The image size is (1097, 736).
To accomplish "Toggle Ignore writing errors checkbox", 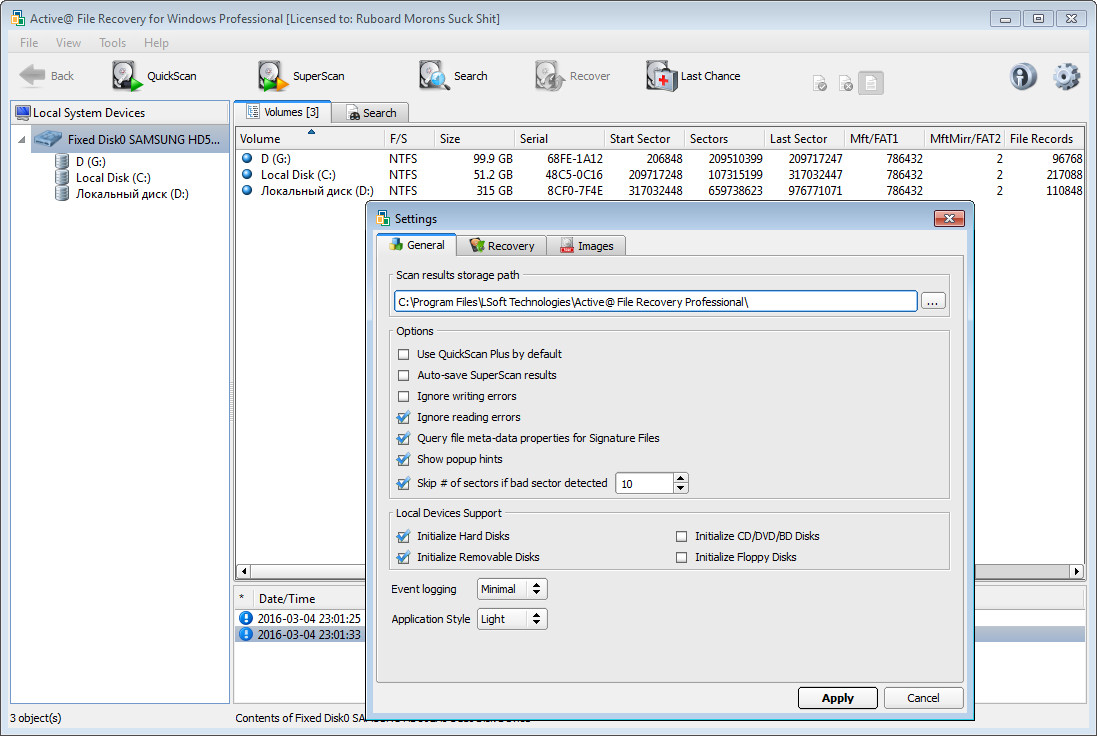I will (403, 396).
